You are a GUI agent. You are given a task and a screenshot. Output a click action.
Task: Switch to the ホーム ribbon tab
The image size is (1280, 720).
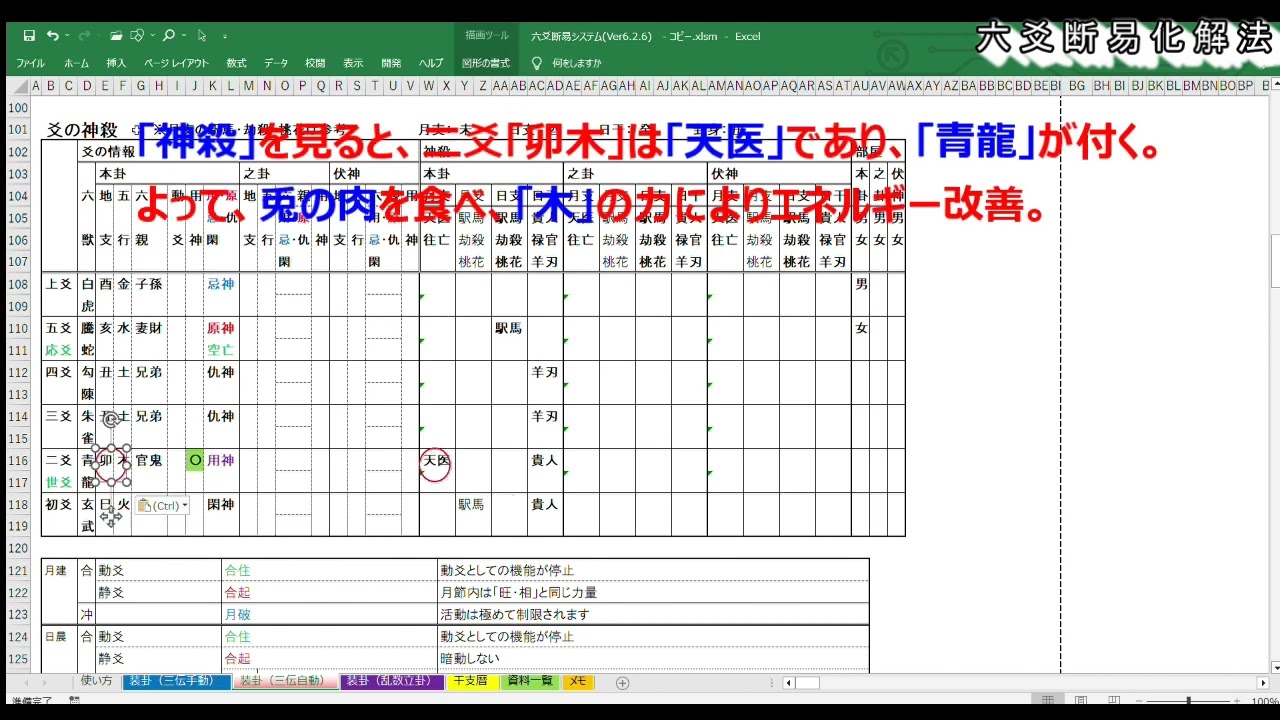pyautogui.click(x=76, y=63)
